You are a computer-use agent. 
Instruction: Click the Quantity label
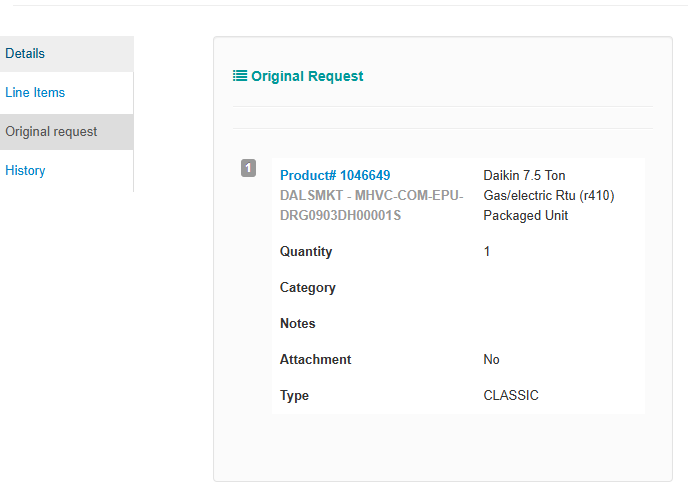click(306, 252)
